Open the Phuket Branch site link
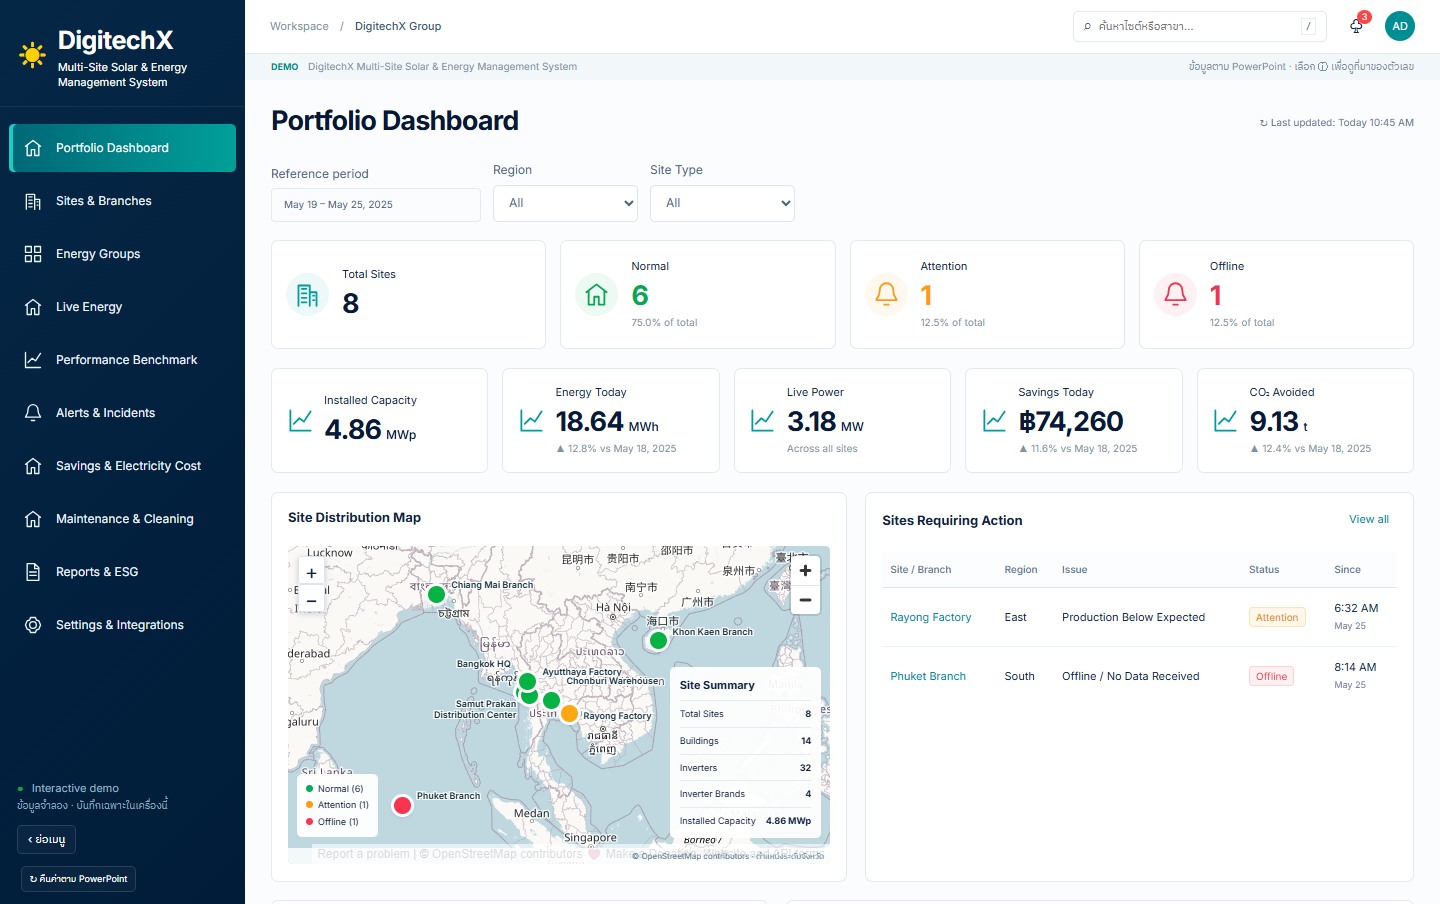The width and height of the screenshot is (1440, 904). 928,676
